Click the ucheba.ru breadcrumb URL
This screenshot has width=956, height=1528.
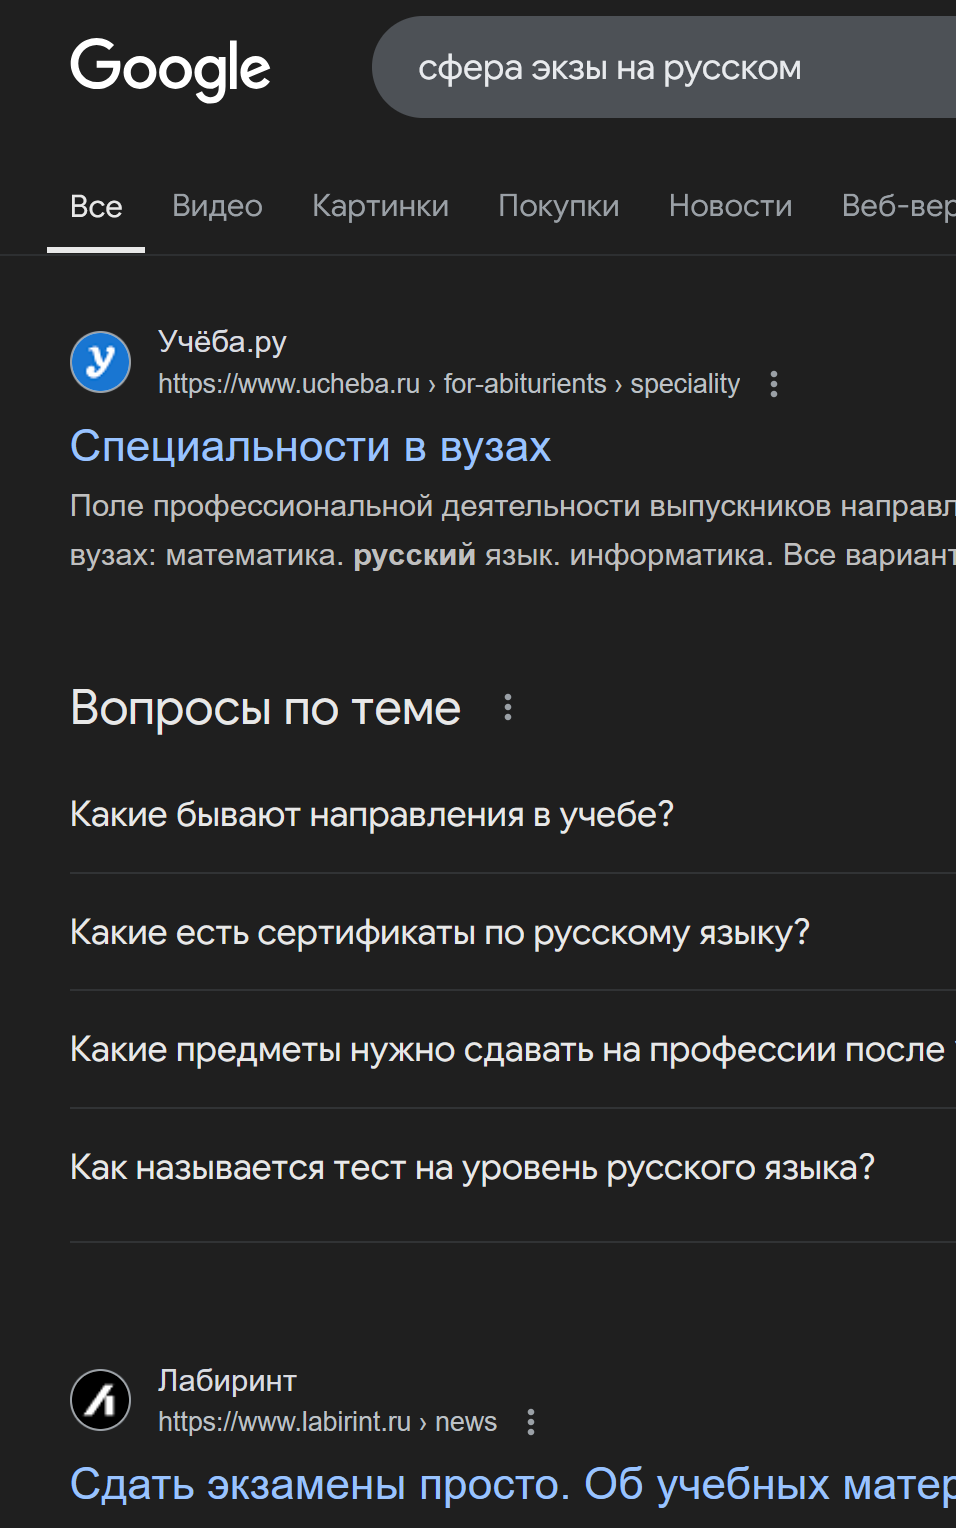[449, 384]
